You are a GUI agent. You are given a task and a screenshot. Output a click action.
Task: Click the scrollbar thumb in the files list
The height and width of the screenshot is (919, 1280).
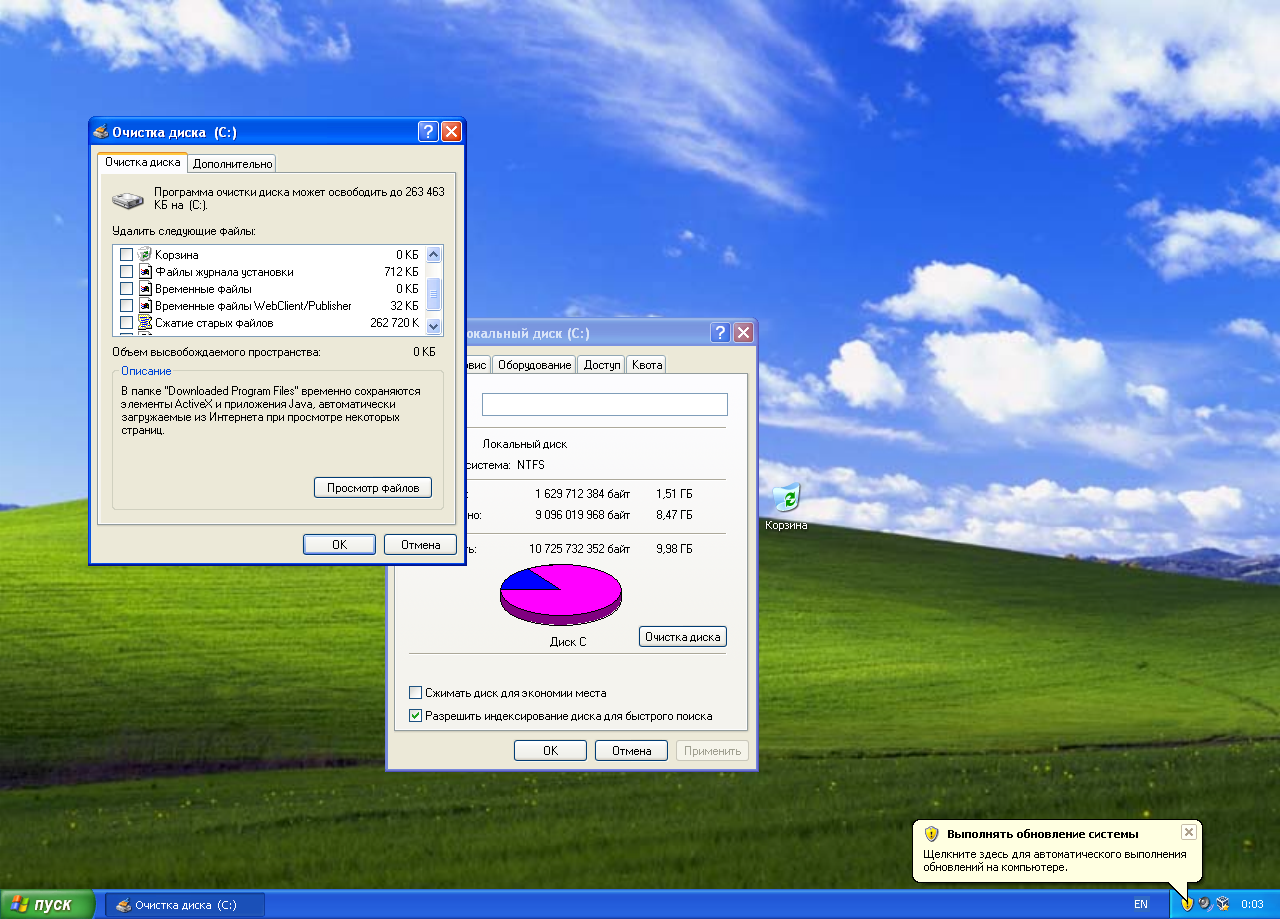pos(434,295)
